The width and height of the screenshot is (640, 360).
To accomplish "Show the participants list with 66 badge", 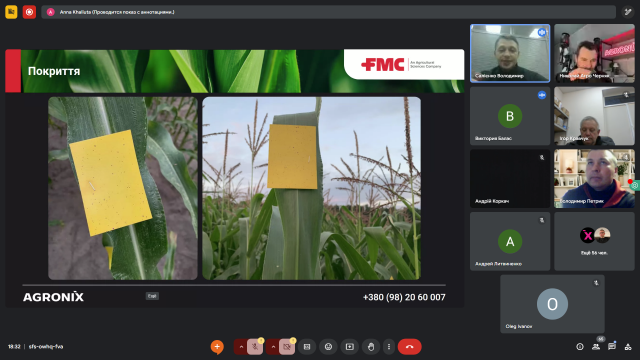I will click(596, 347).
